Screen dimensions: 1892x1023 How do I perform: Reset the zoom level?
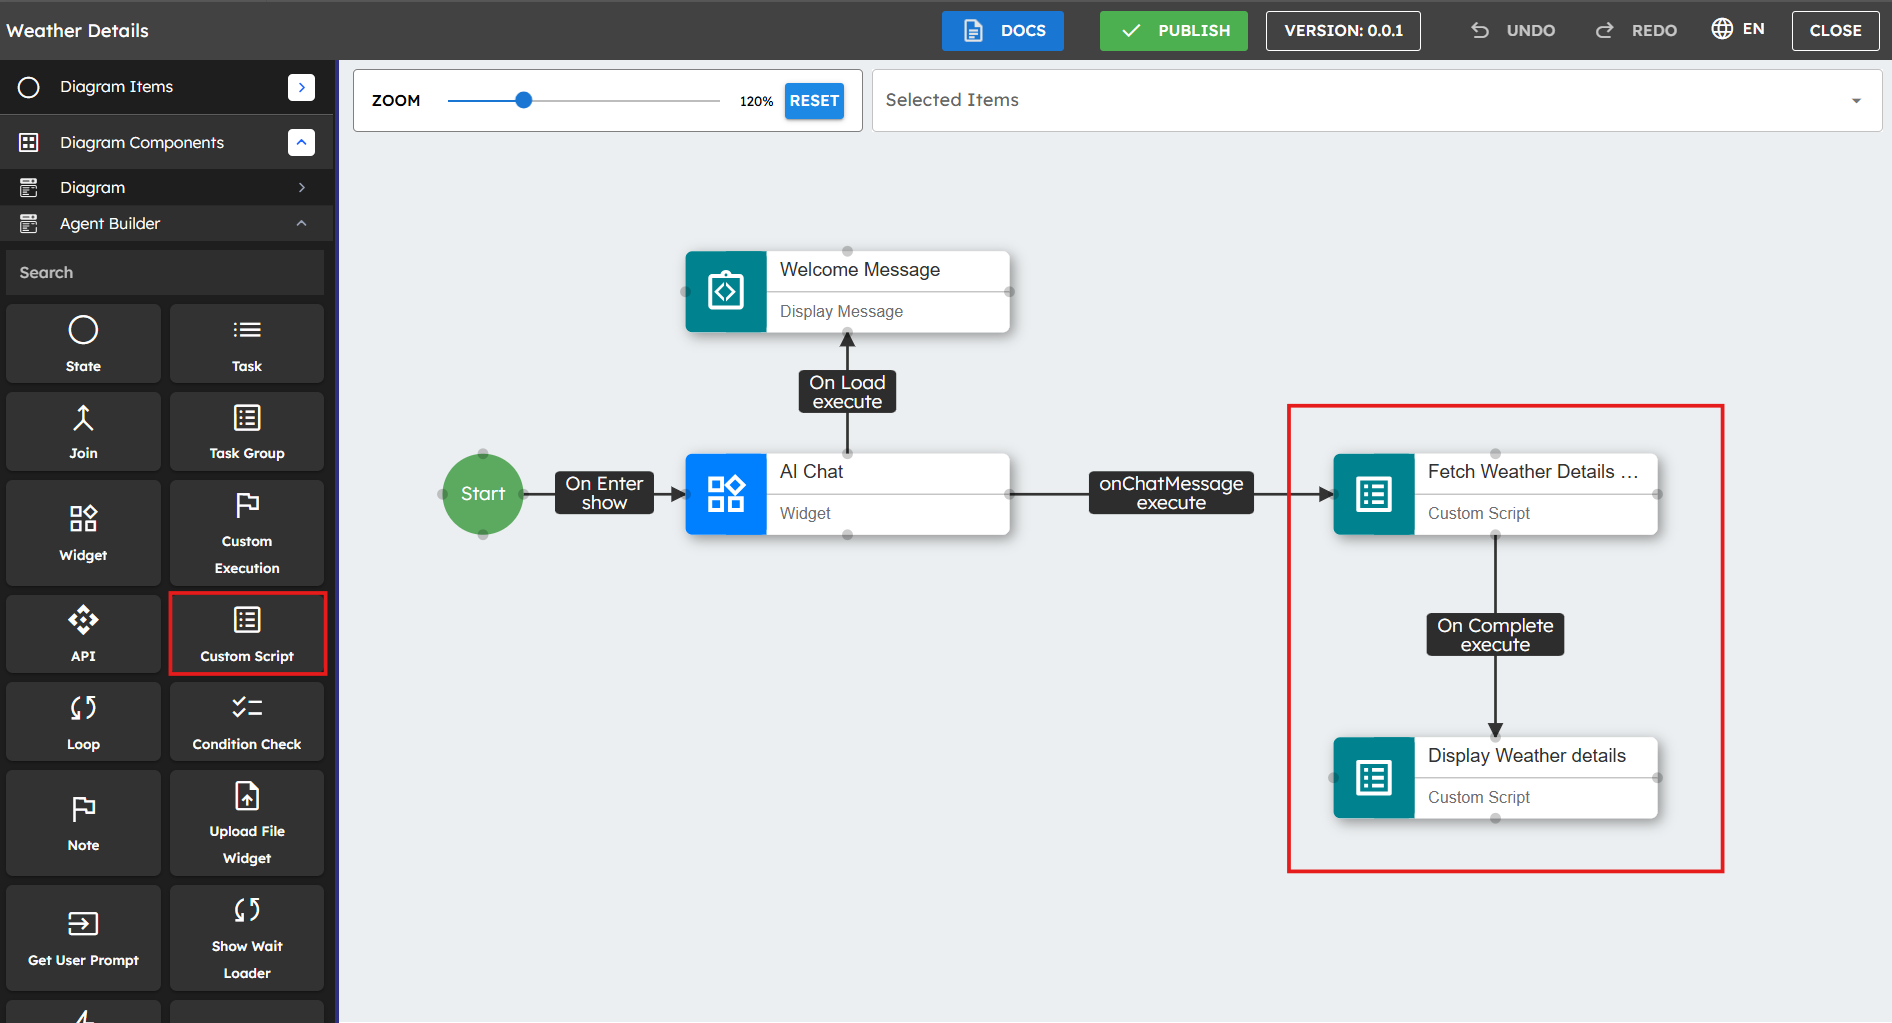pos(814,101)
